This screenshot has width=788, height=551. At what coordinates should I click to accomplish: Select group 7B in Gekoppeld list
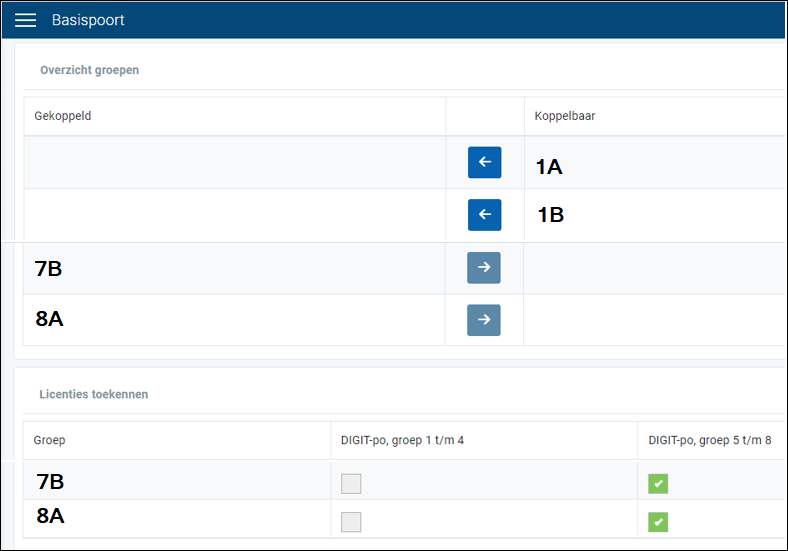coord(49,268)
